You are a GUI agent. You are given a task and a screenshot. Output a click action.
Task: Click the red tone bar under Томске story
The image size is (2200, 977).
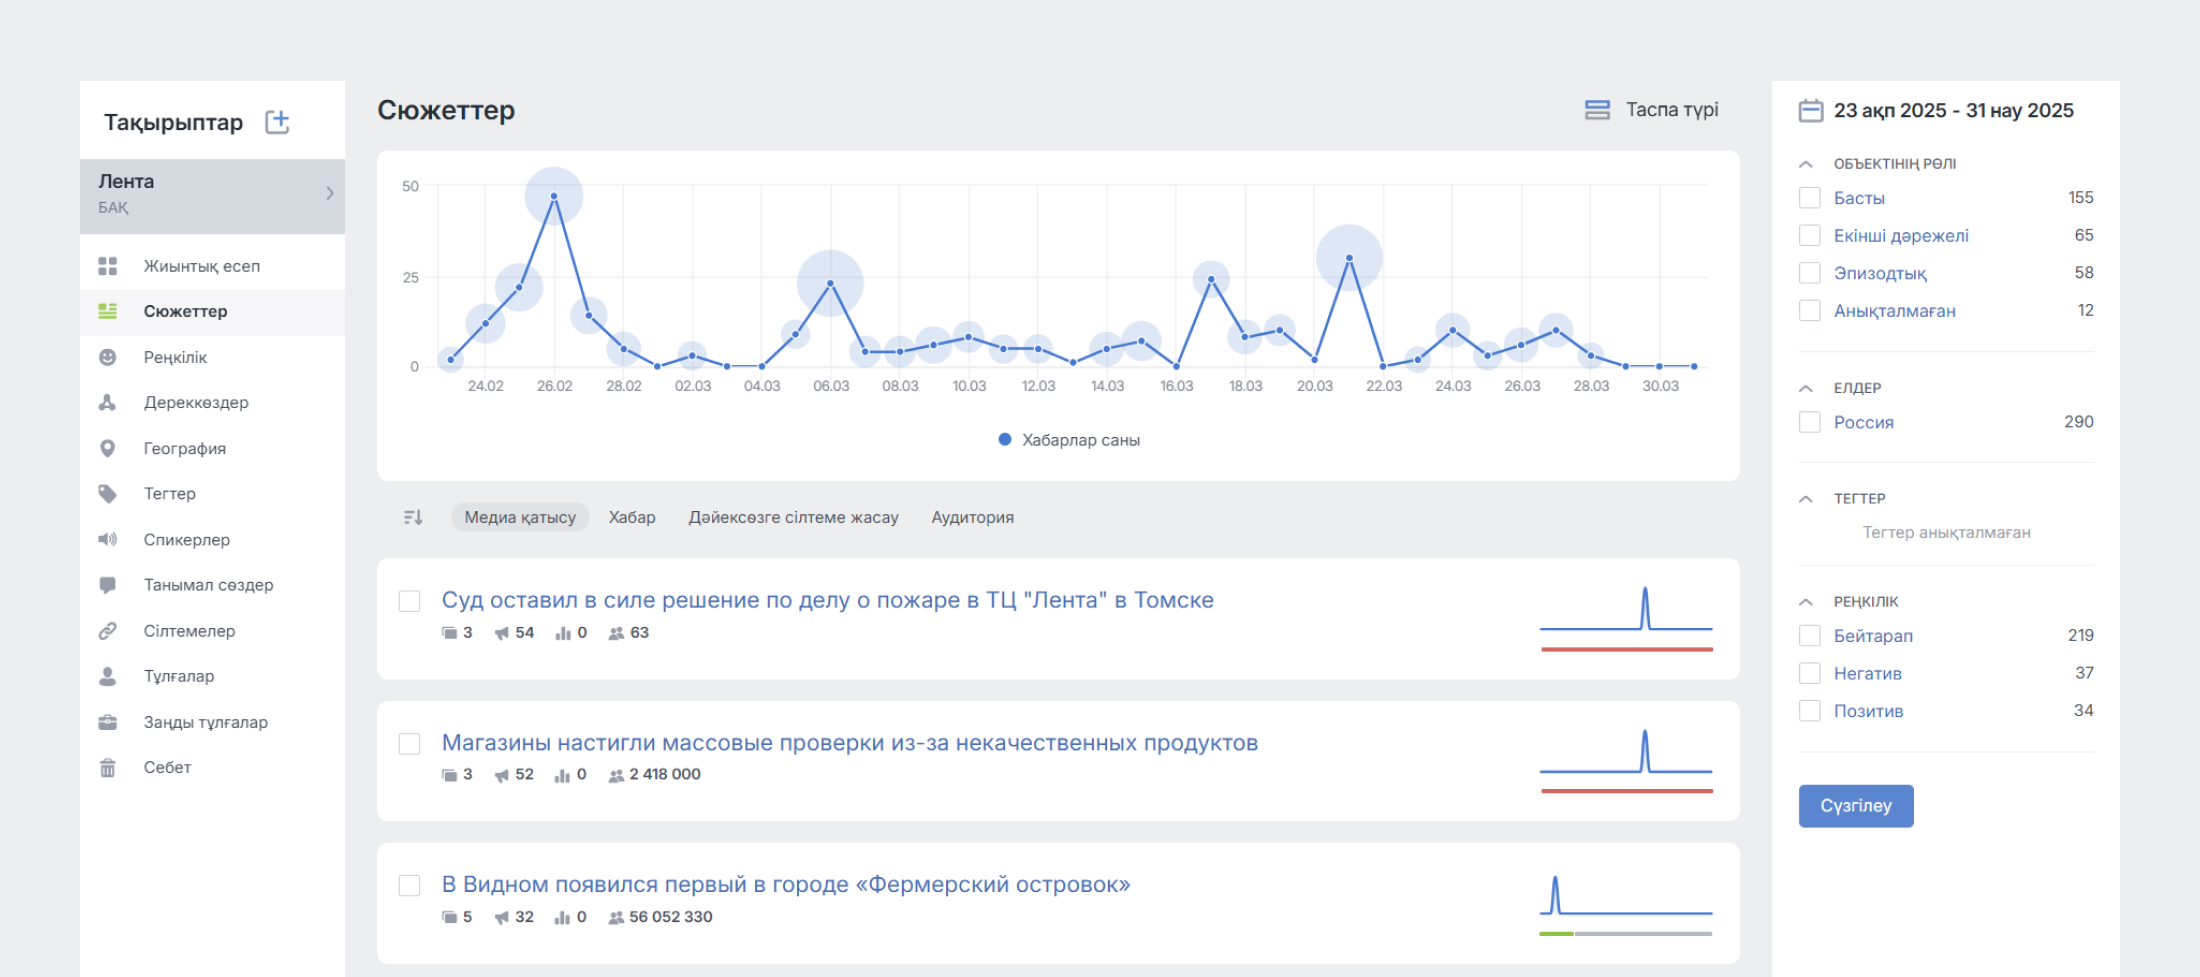[x=1627, y=649]
